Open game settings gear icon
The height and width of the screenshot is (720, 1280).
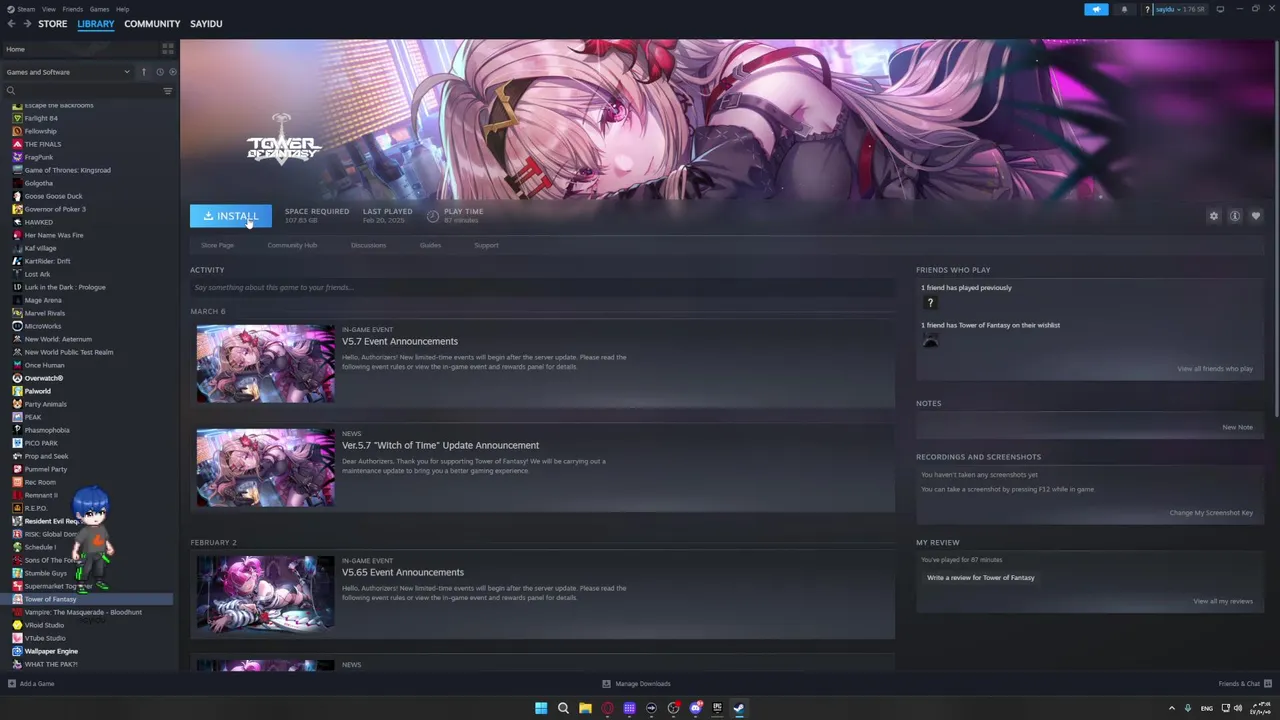coord(1214,216)
